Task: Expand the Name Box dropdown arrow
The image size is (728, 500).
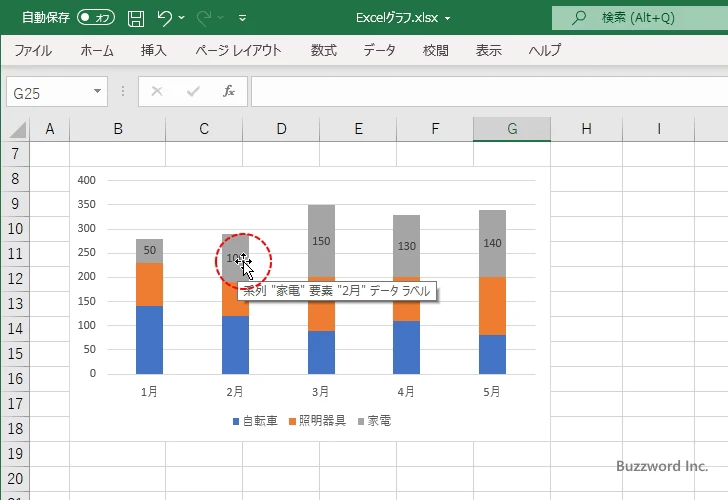Action: coord(97,91)
